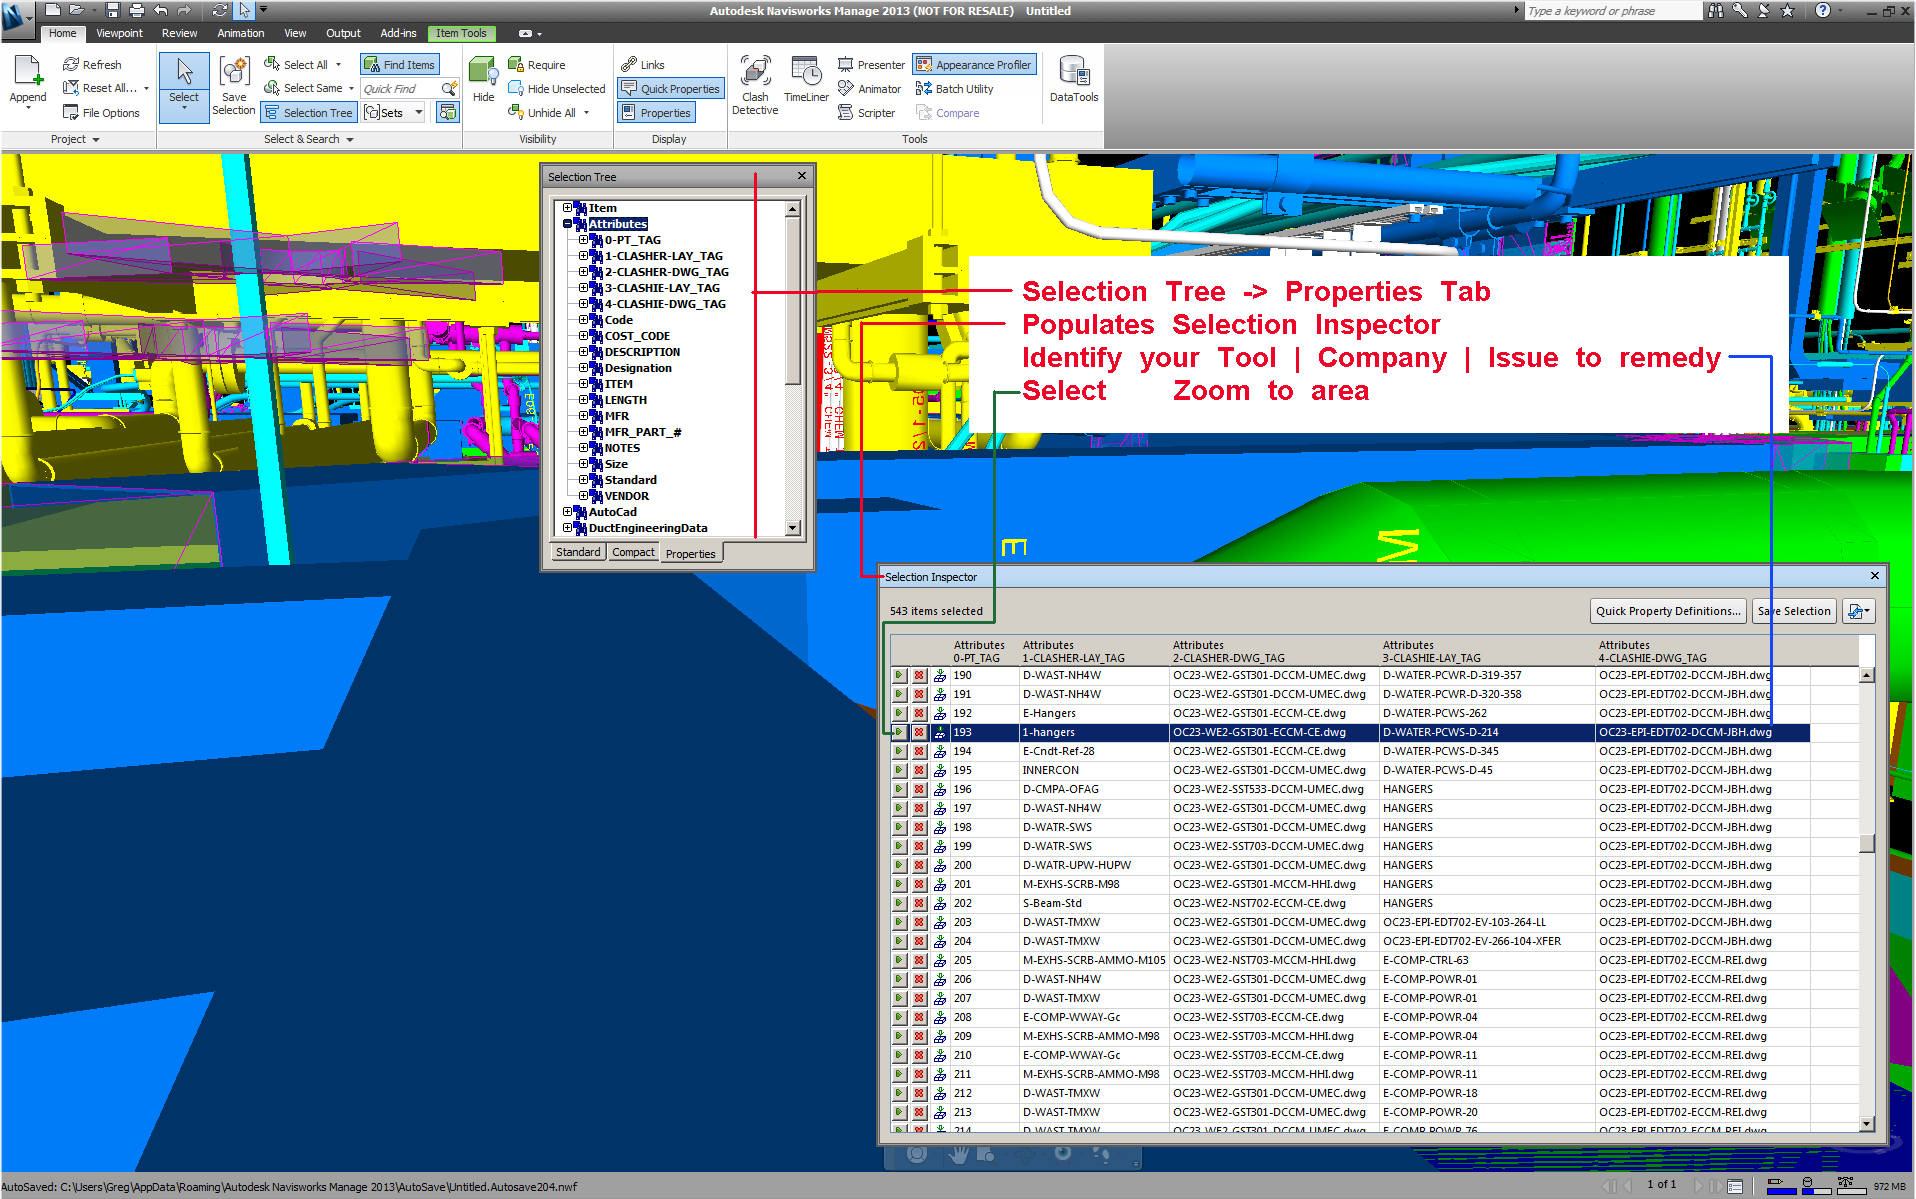
Task: Switch to the Viewpoint ribbon tab
Action: (119, 33)
